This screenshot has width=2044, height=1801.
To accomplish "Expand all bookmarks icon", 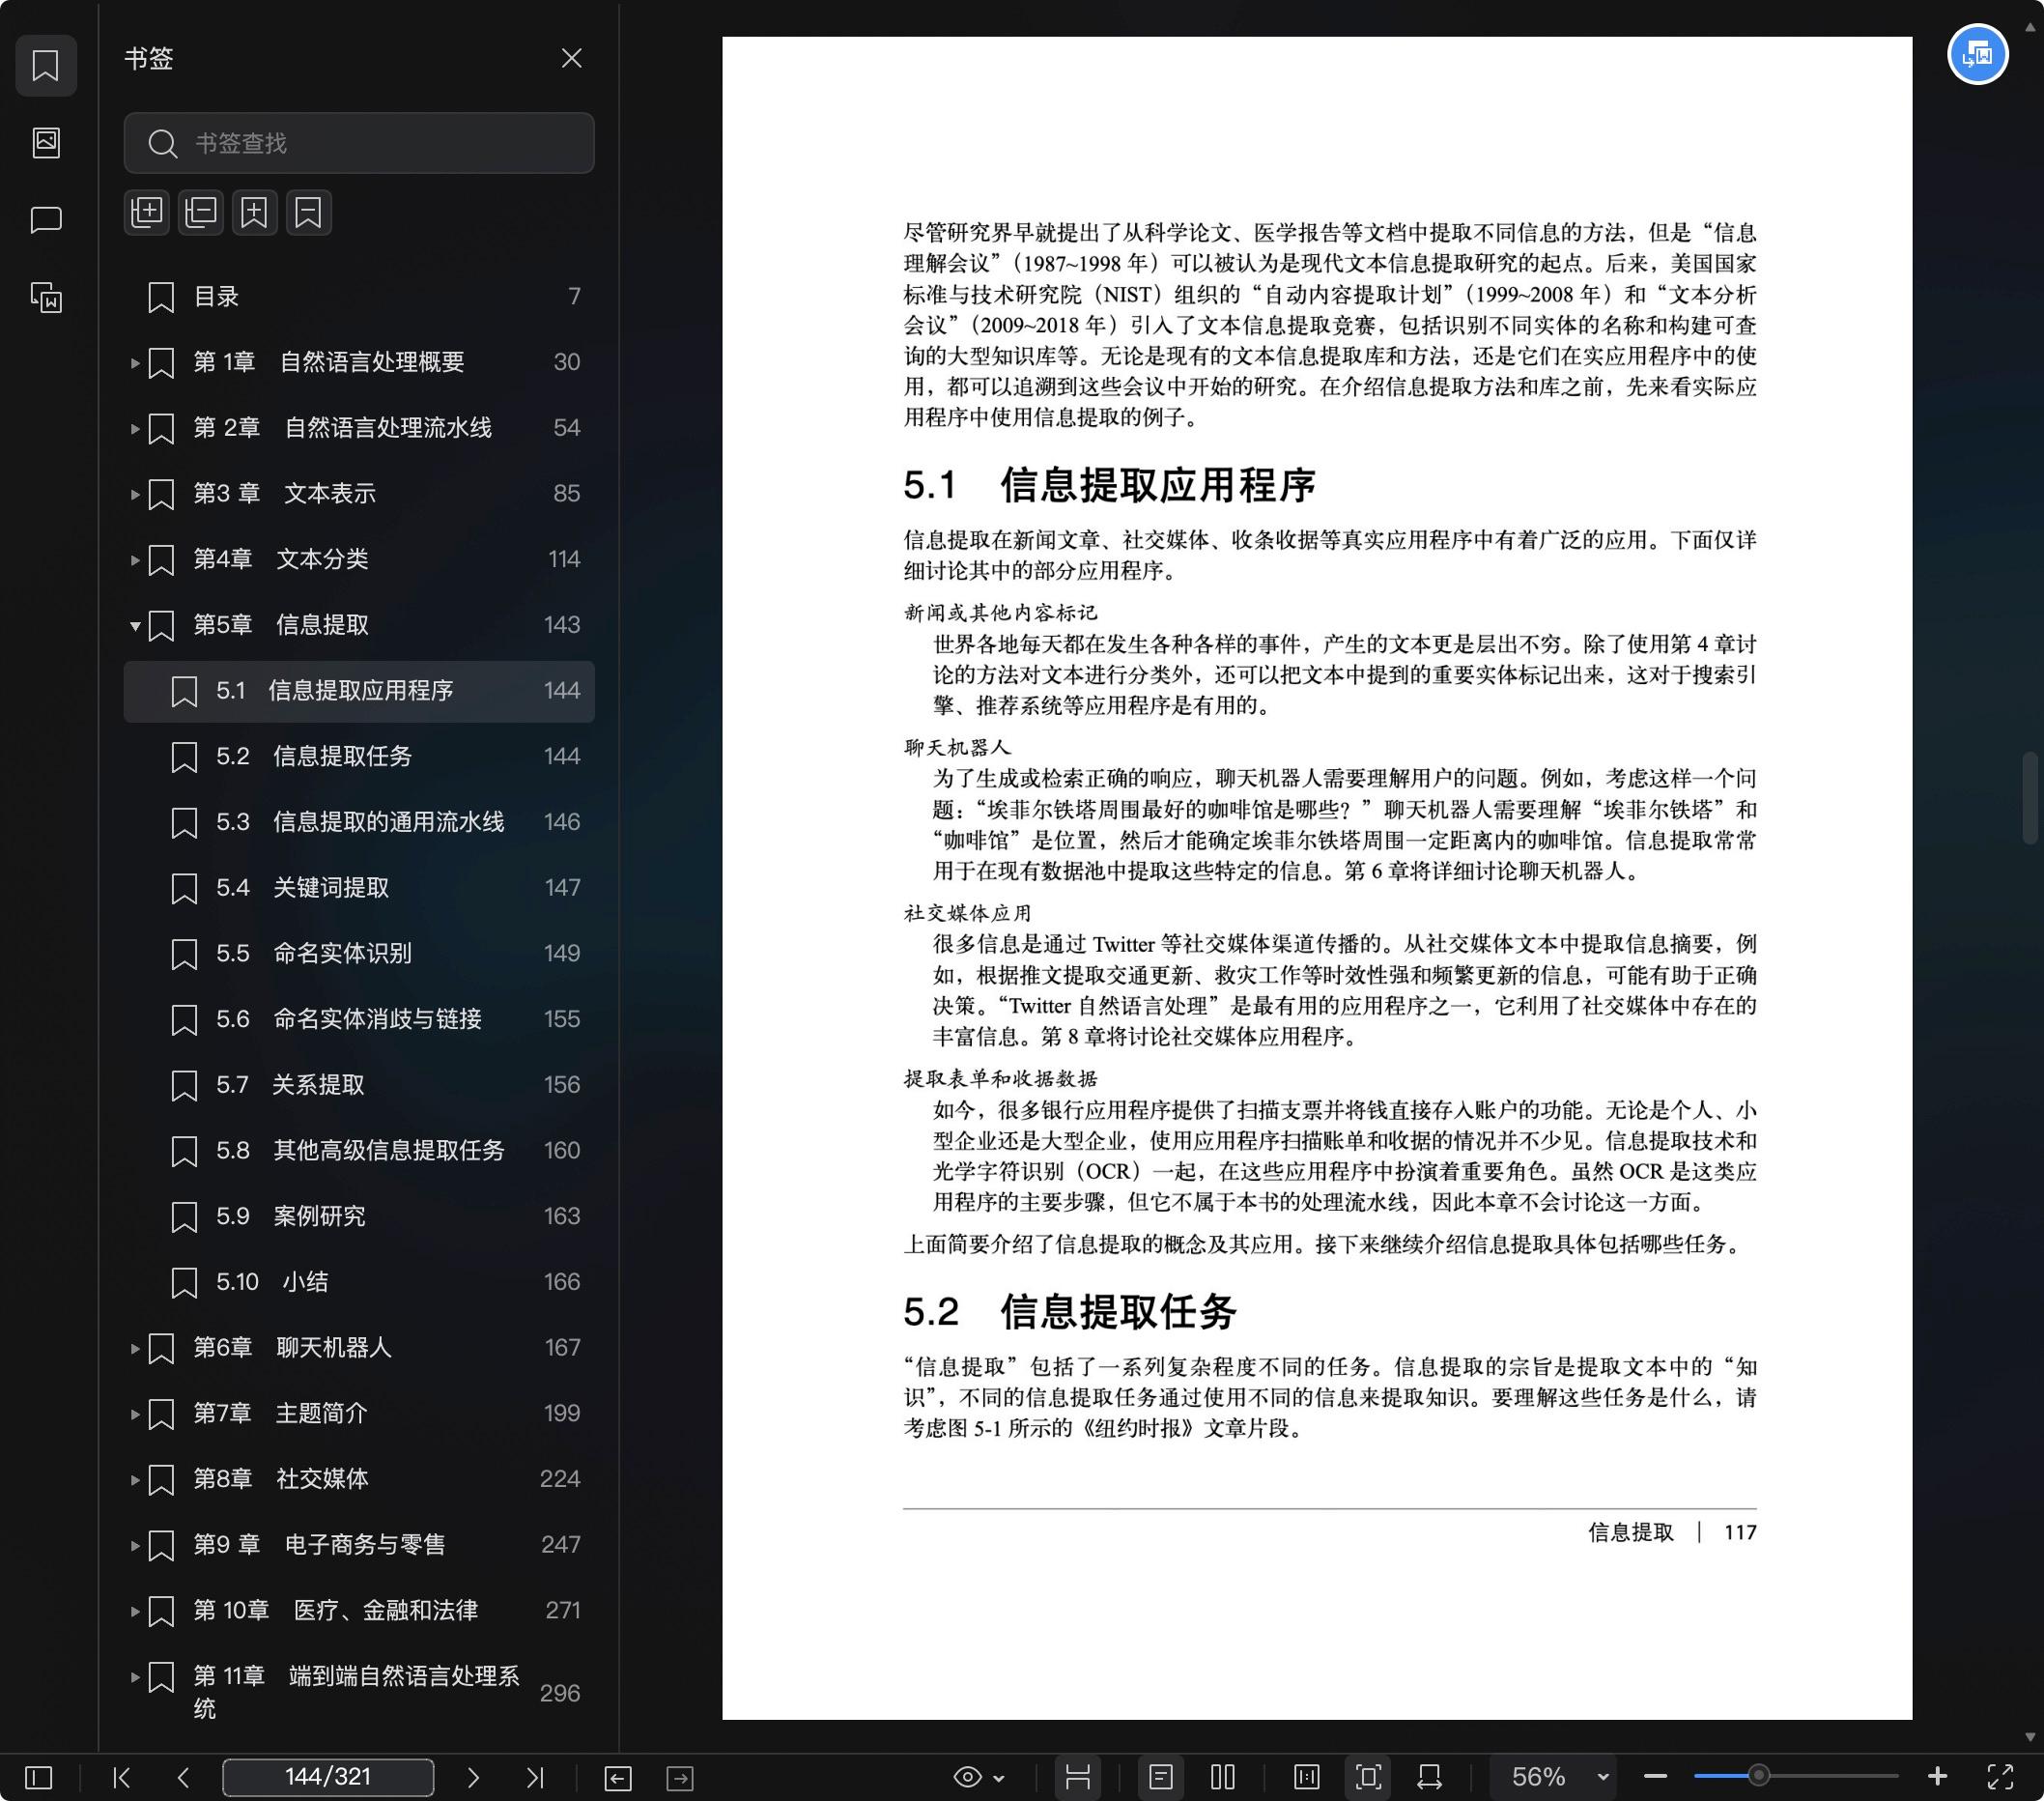I will 147,212.
